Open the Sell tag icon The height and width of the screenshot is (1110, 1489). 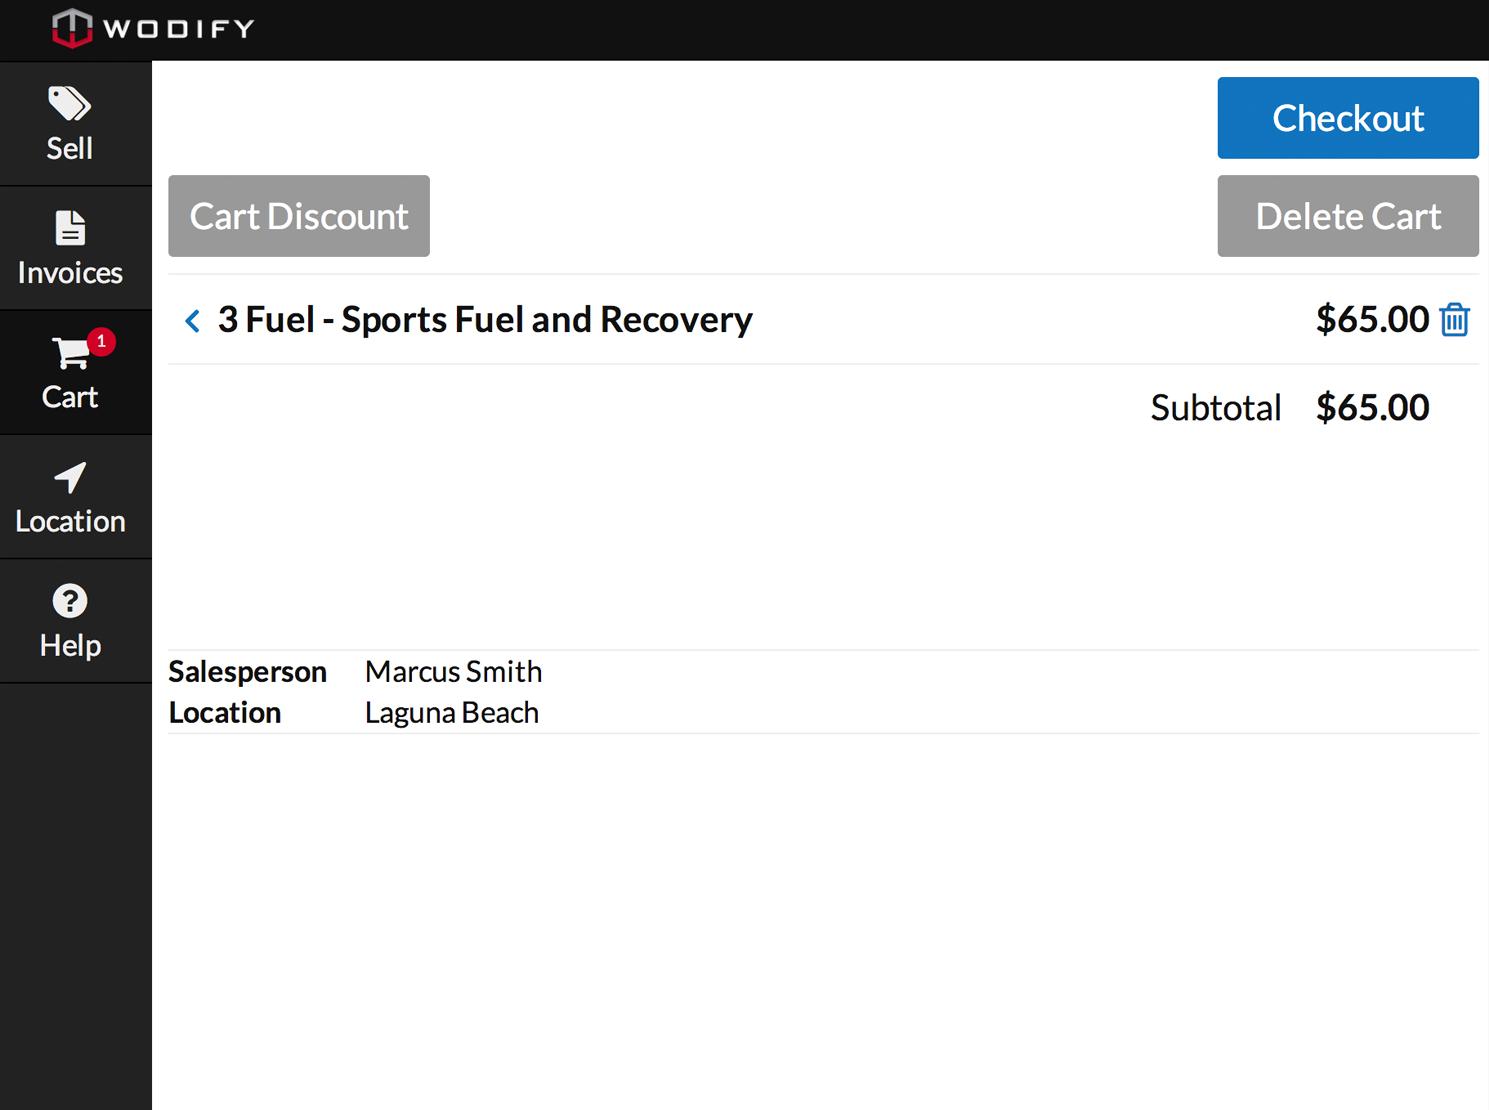(69, 103)
